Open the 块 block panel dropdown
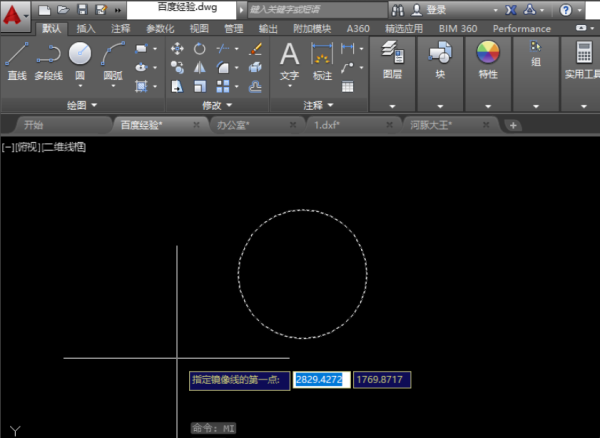The image size is (600, 438). click(440, 106)
